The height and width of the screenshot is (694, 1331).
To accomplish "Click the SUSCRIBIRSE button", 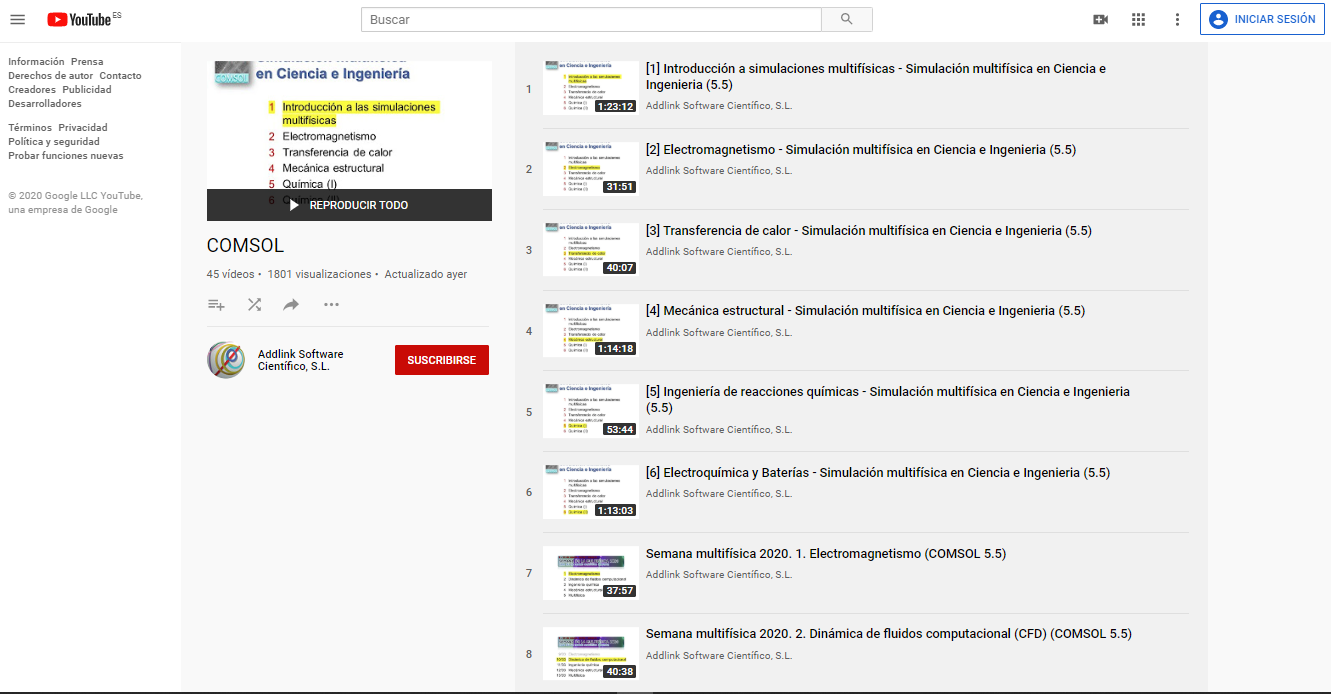I will [x=441, y=360].
